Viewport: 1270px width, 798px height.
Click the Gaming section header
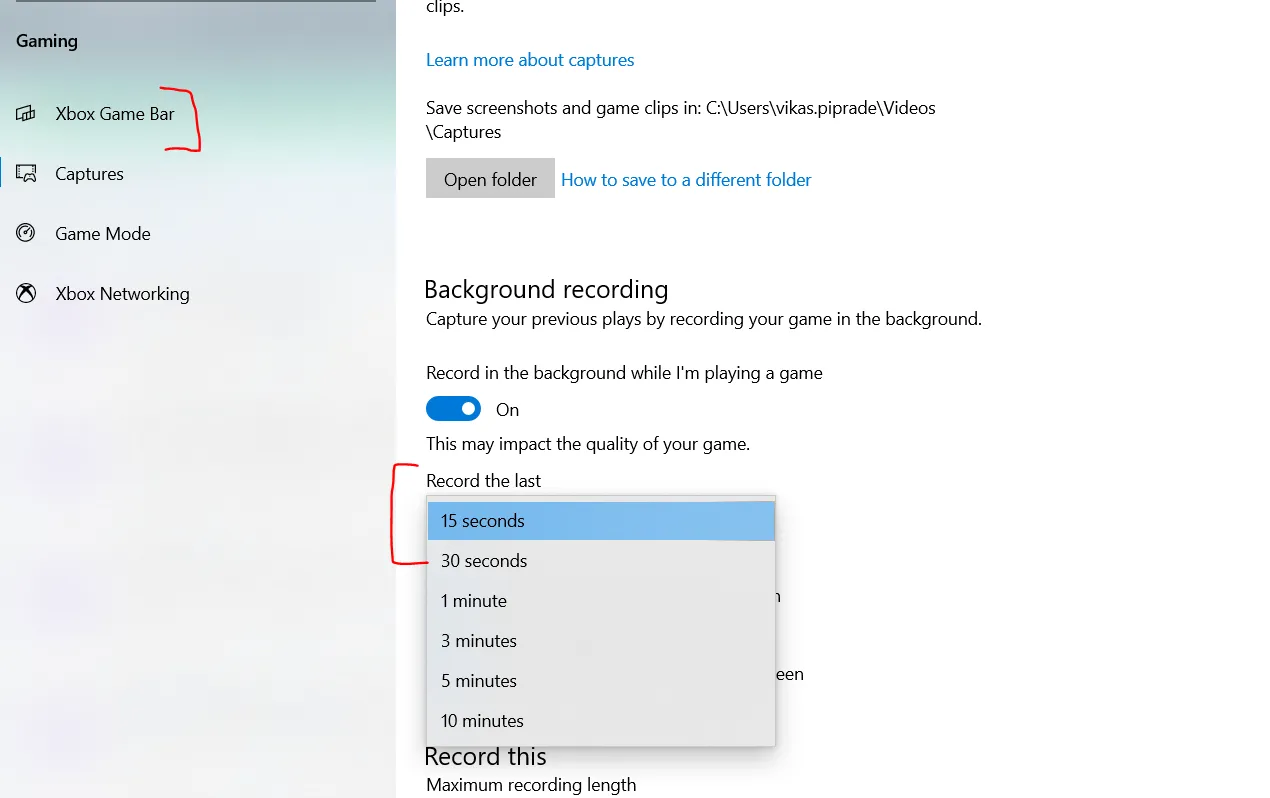(47, 41)
